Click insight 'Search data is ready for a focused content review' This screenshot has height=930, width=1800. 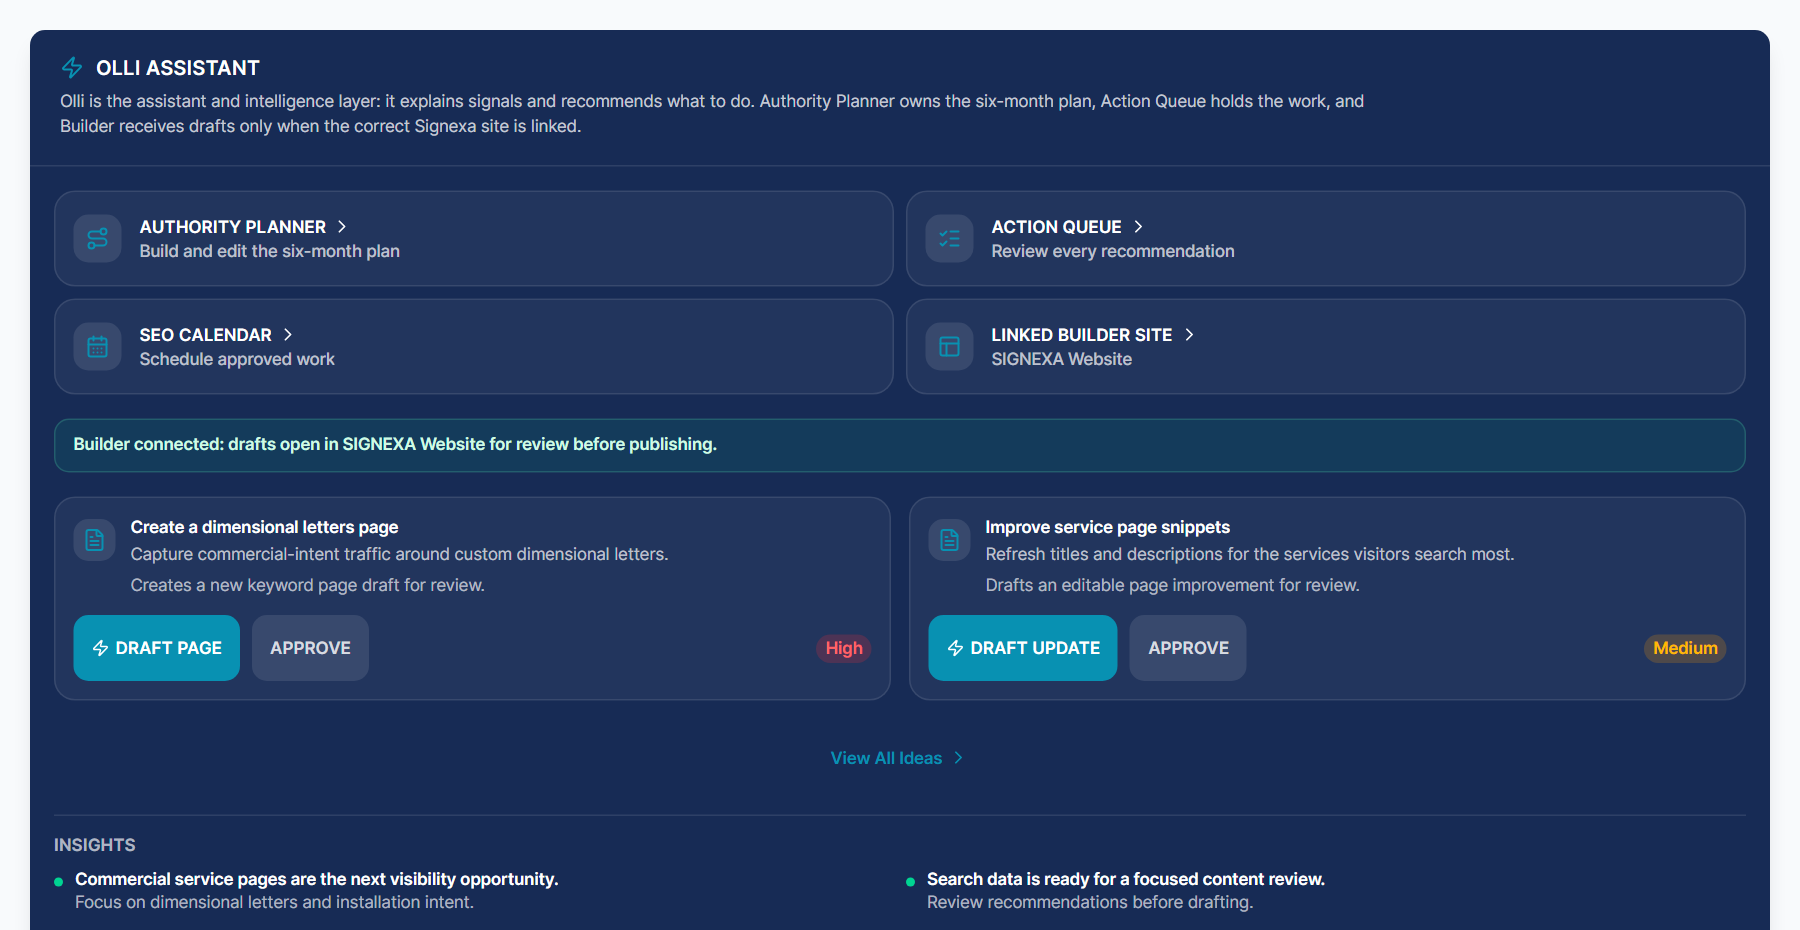click(1126, 879)
